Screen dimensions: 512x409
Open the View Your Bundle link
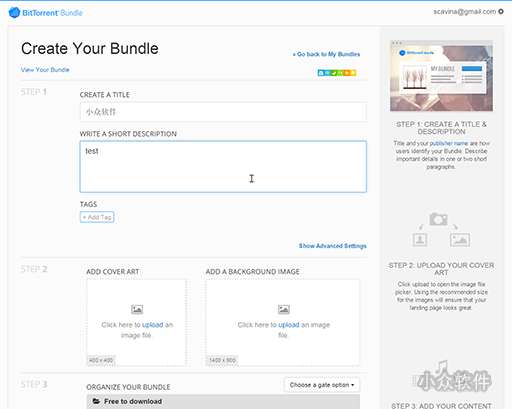tap(45, 70)
